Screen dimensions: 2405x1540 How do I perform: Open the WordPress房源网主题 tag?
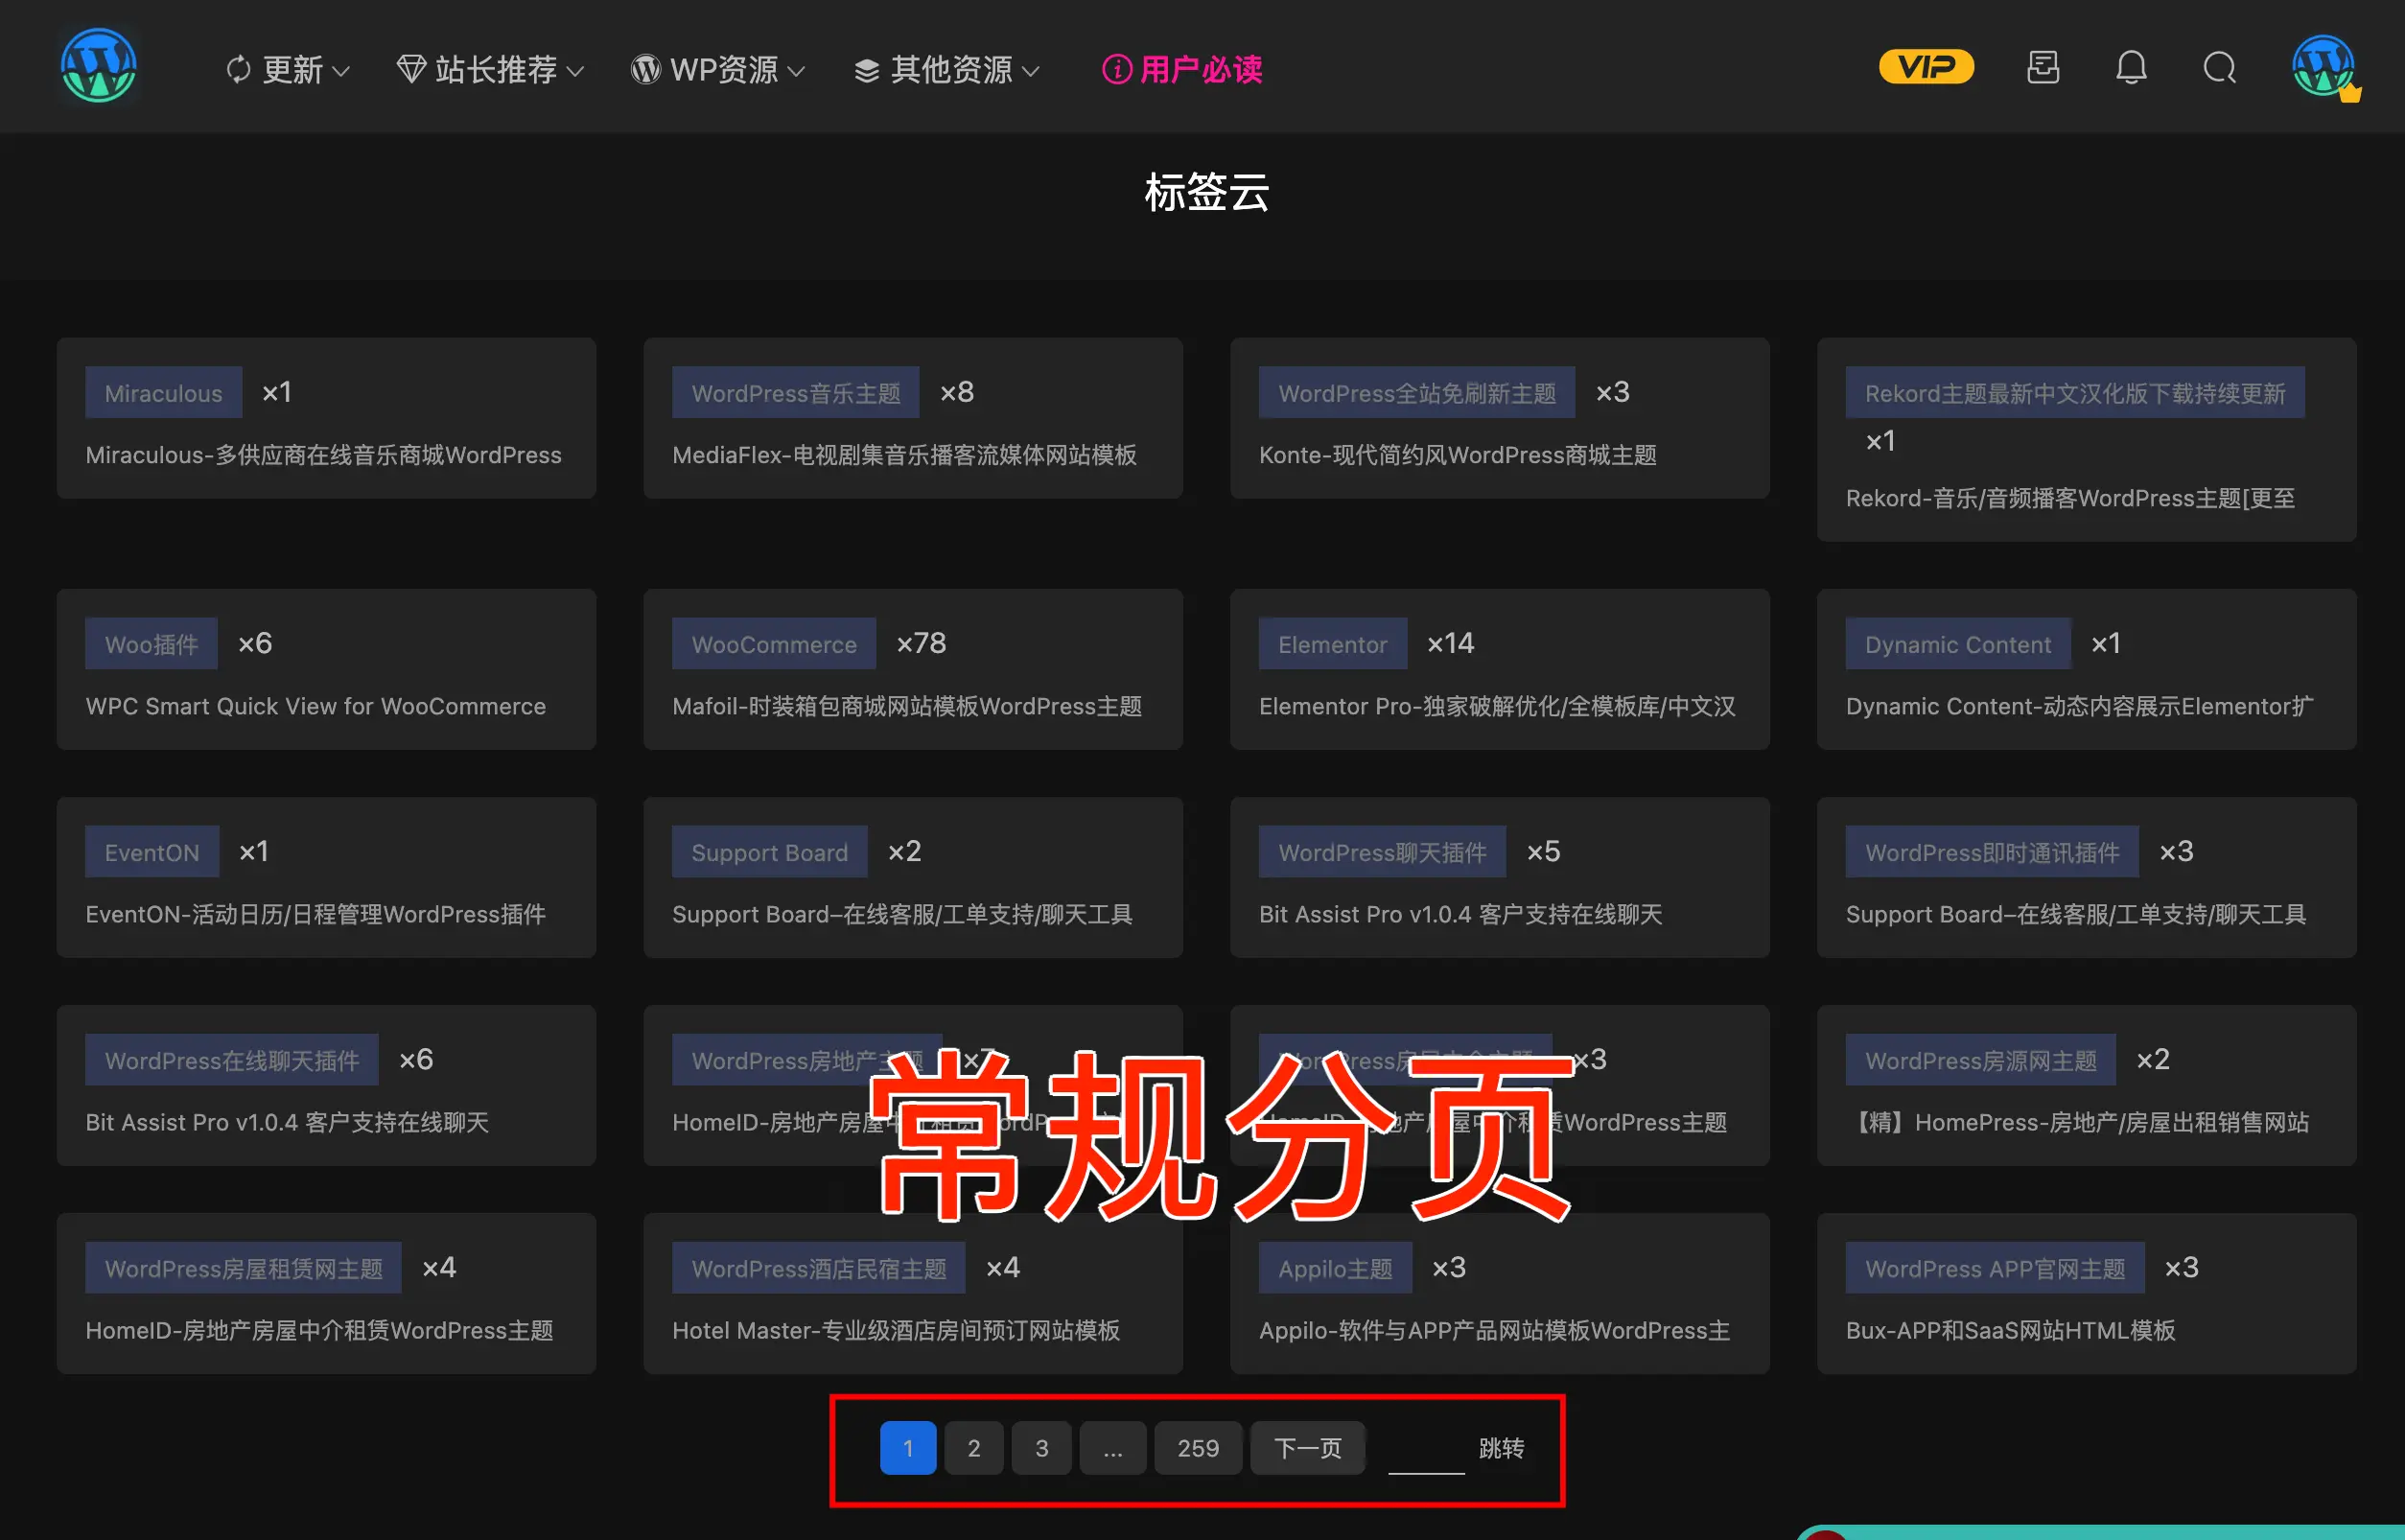click(x=1981, y=1059)
